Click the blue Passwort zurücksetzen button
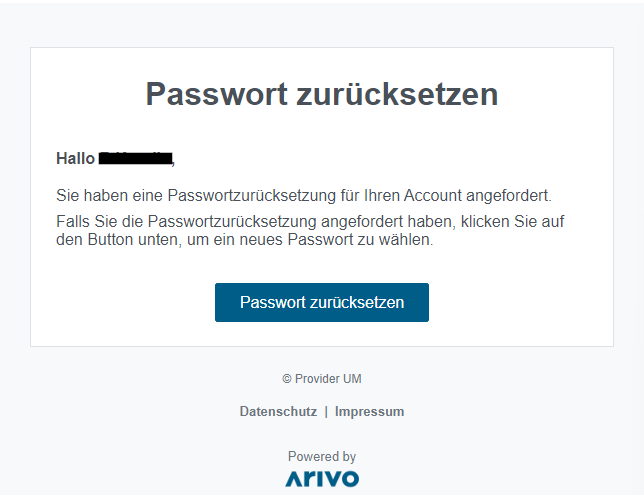 tap(322, 302)
